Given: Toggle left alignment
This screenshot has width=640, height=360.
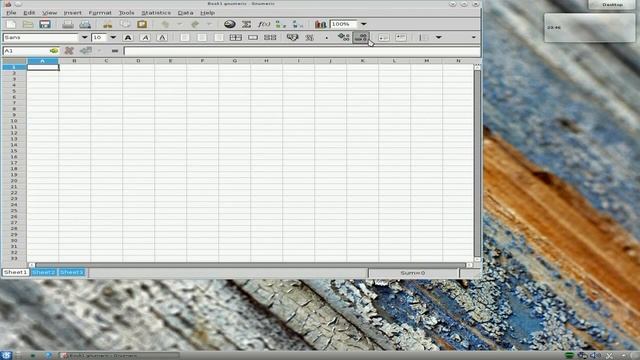Looking at the screenshot, I should point(184,38).
